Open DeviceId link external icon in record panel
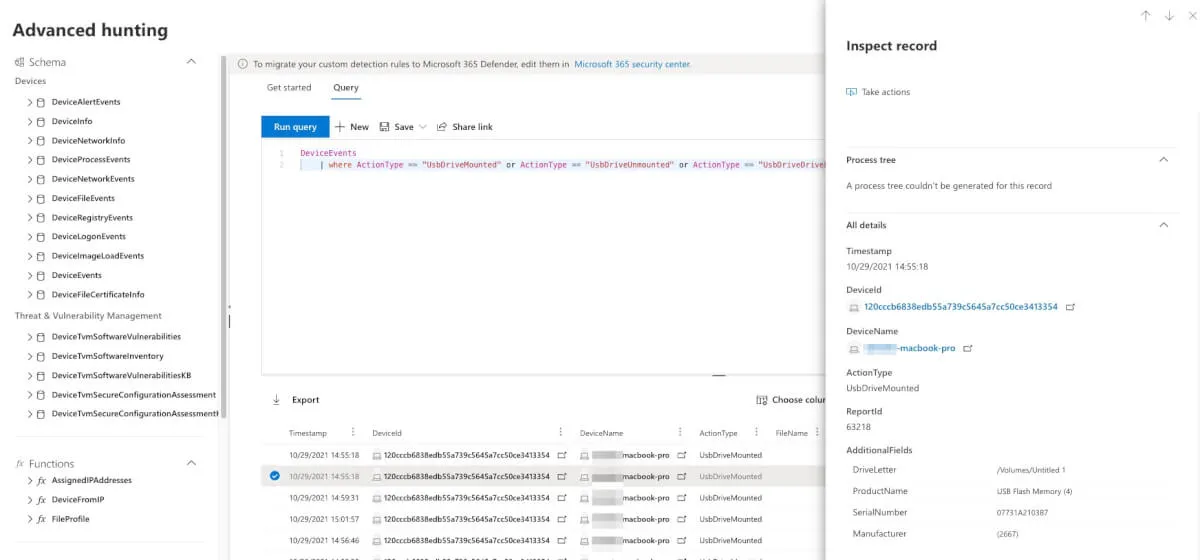Screen dimensions: 1200x560 [1070, 307]
